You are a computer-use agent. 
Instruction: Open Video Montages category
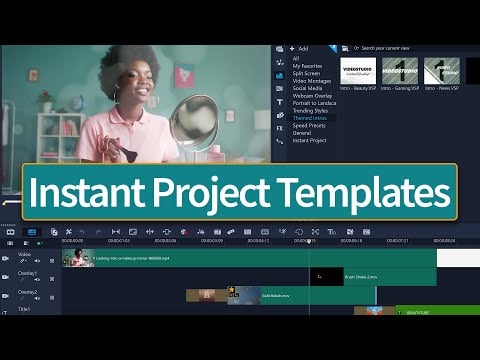pyautogui.click(x=312, y=81)
